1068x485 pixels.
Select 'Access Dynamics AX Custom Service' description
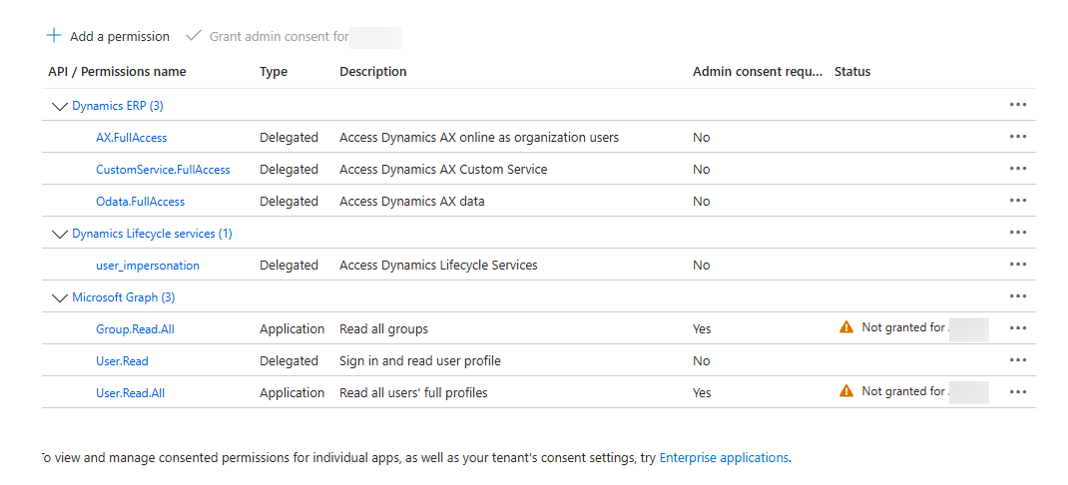point(443,170)
